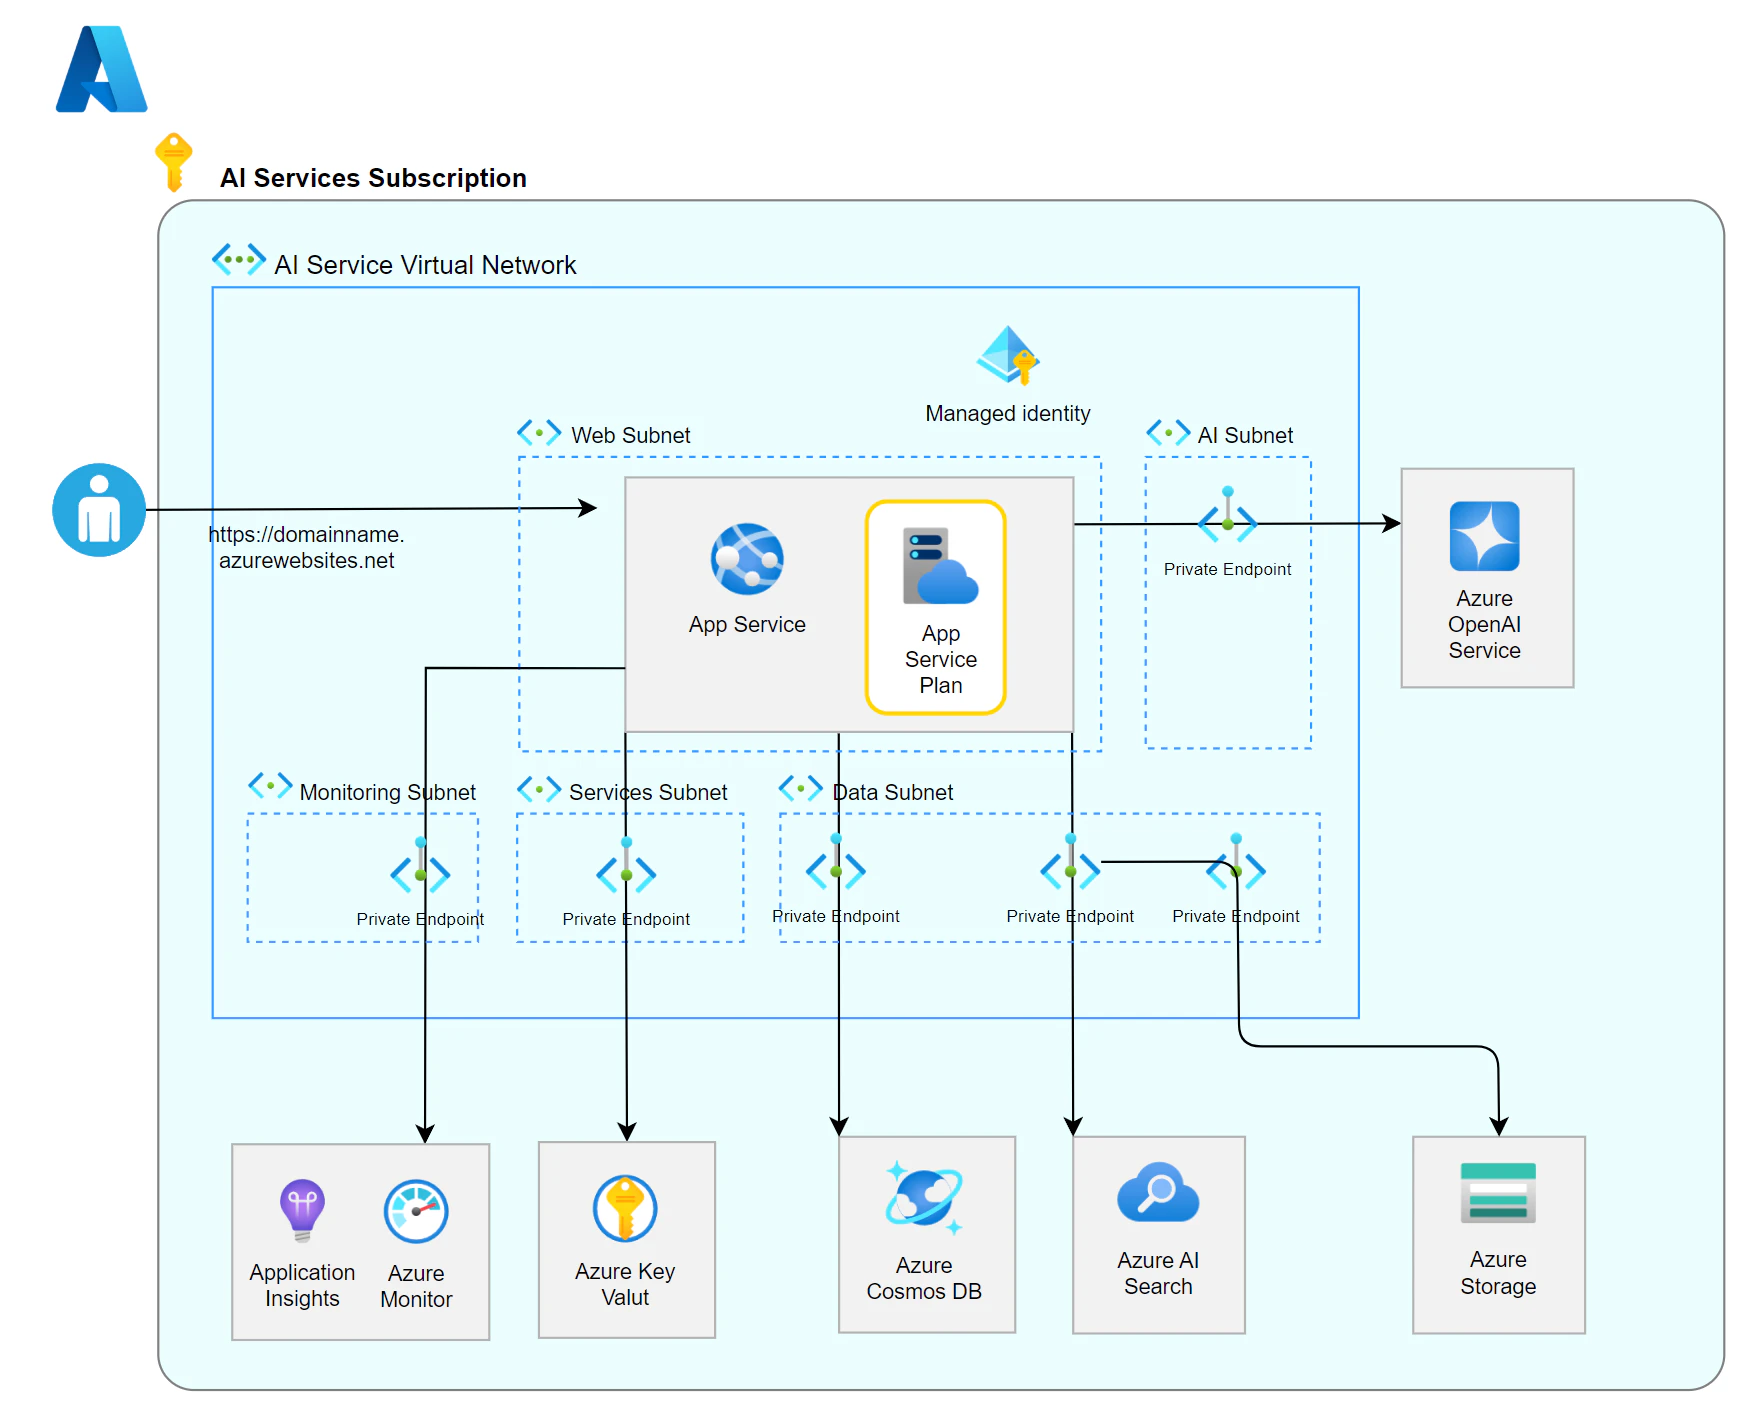Select the AI Services Subscription heading
Image resolution: width=1762 pixels, height=1424 pixels.
coord(373,178)
